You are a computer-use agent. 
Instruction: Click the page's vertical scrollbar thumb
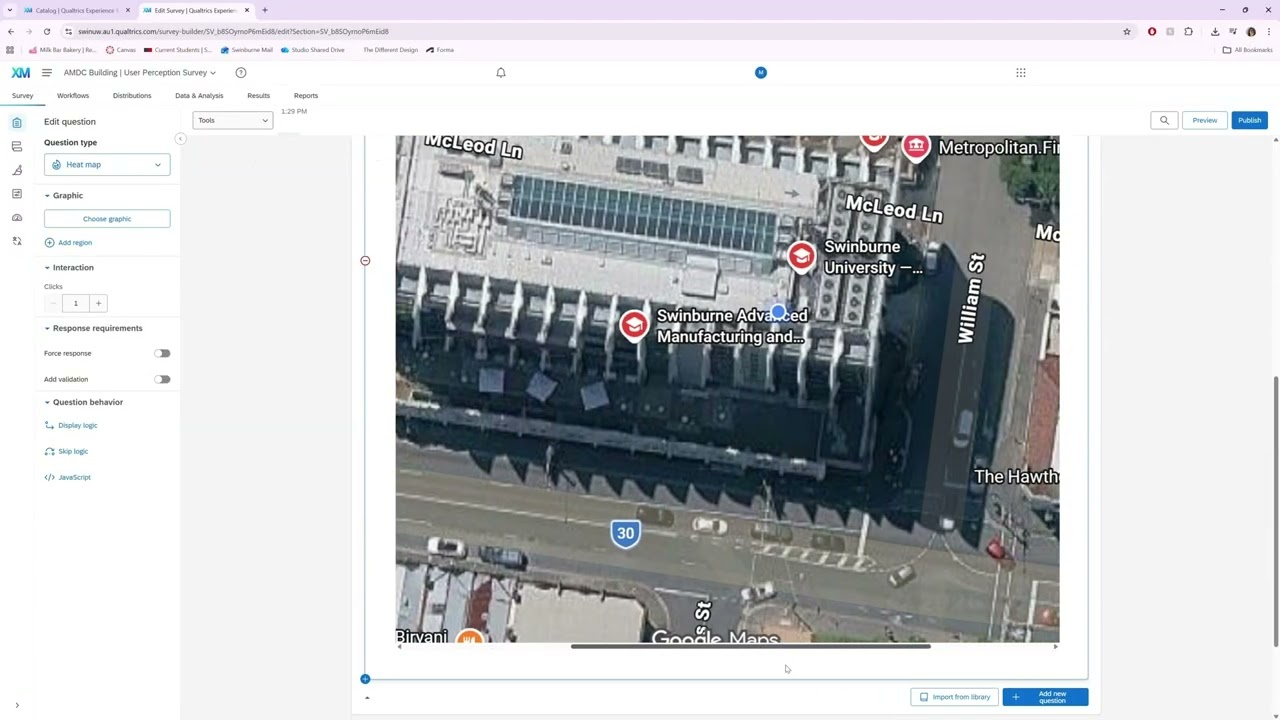[x=1276, y=511]
